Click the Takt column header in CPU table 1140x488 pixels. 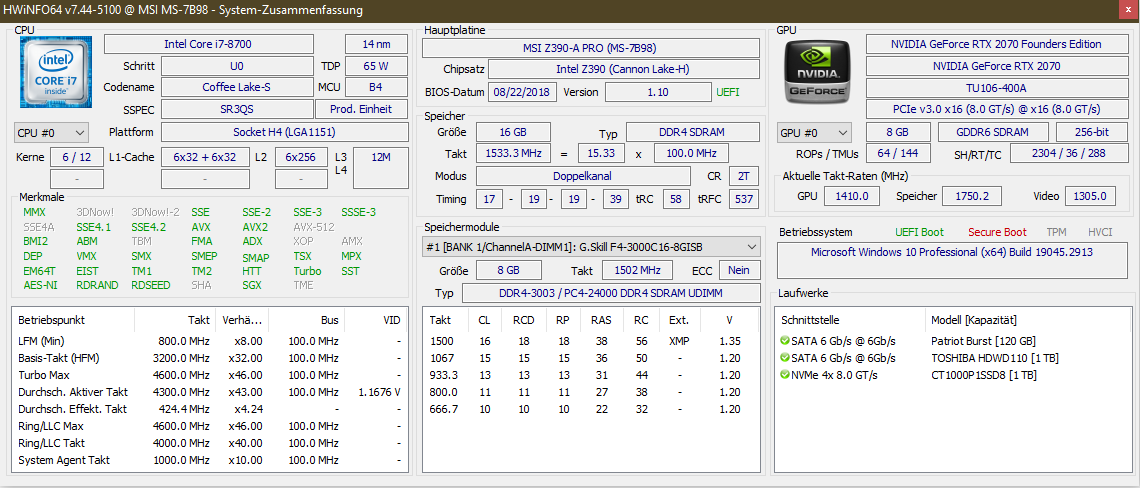coord(172,320)
